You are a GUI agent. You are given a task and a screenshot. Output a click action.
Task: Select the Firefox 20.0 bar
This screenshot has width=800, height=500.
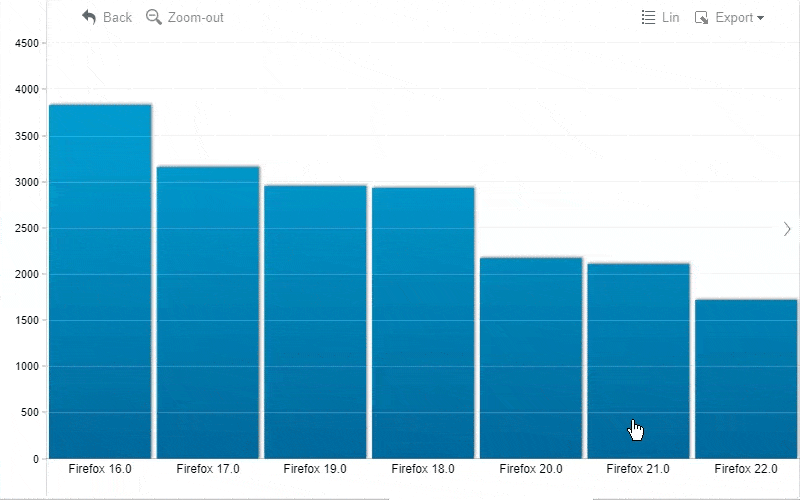click(531, 358)
